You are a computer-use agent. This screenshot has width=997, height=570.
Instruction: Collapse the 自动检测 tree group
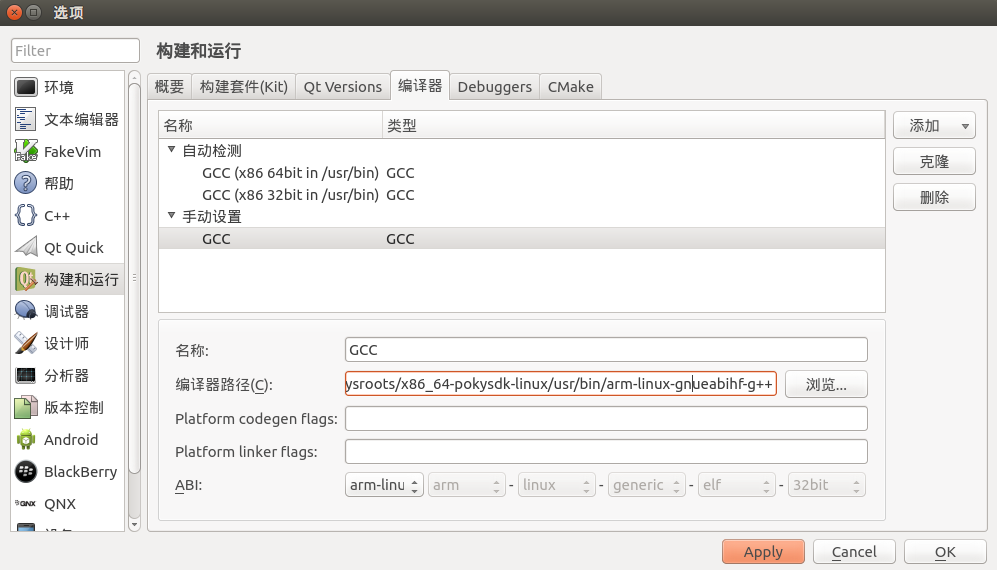pos(171,150)
